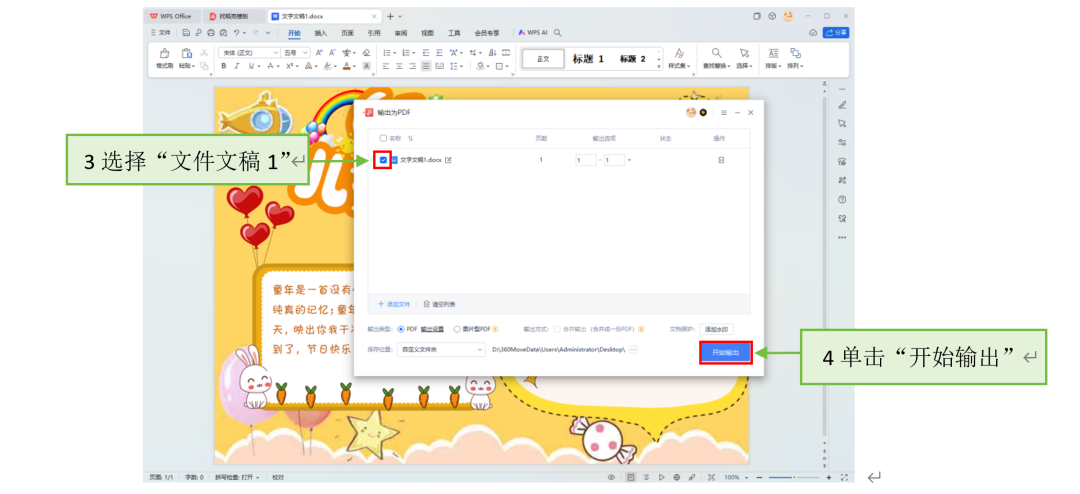1080x494 pixels.
Task: Click the underline U button
Action: tap(251, 66)
